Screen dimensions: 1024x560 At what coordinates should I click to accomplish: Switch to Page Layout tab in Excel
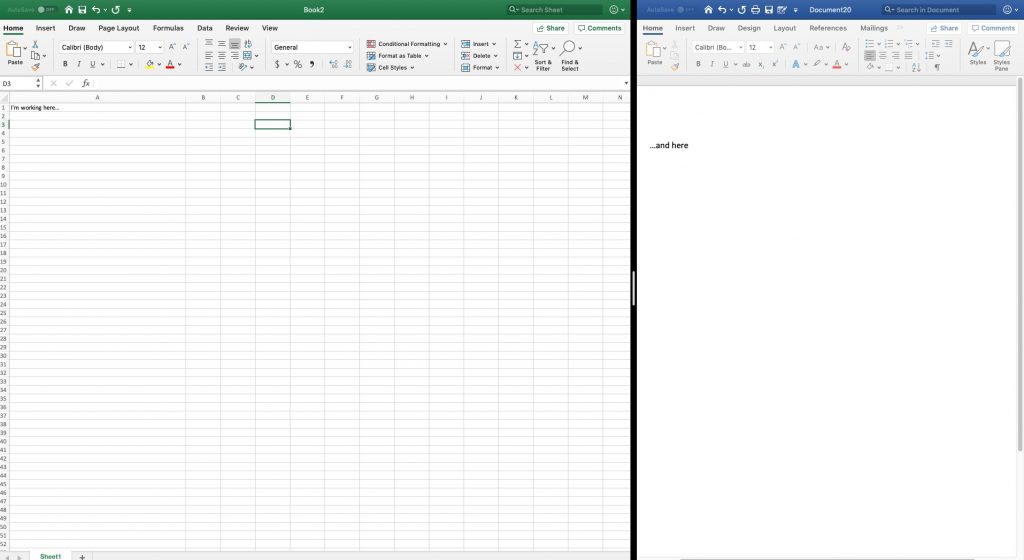(118, 28)
